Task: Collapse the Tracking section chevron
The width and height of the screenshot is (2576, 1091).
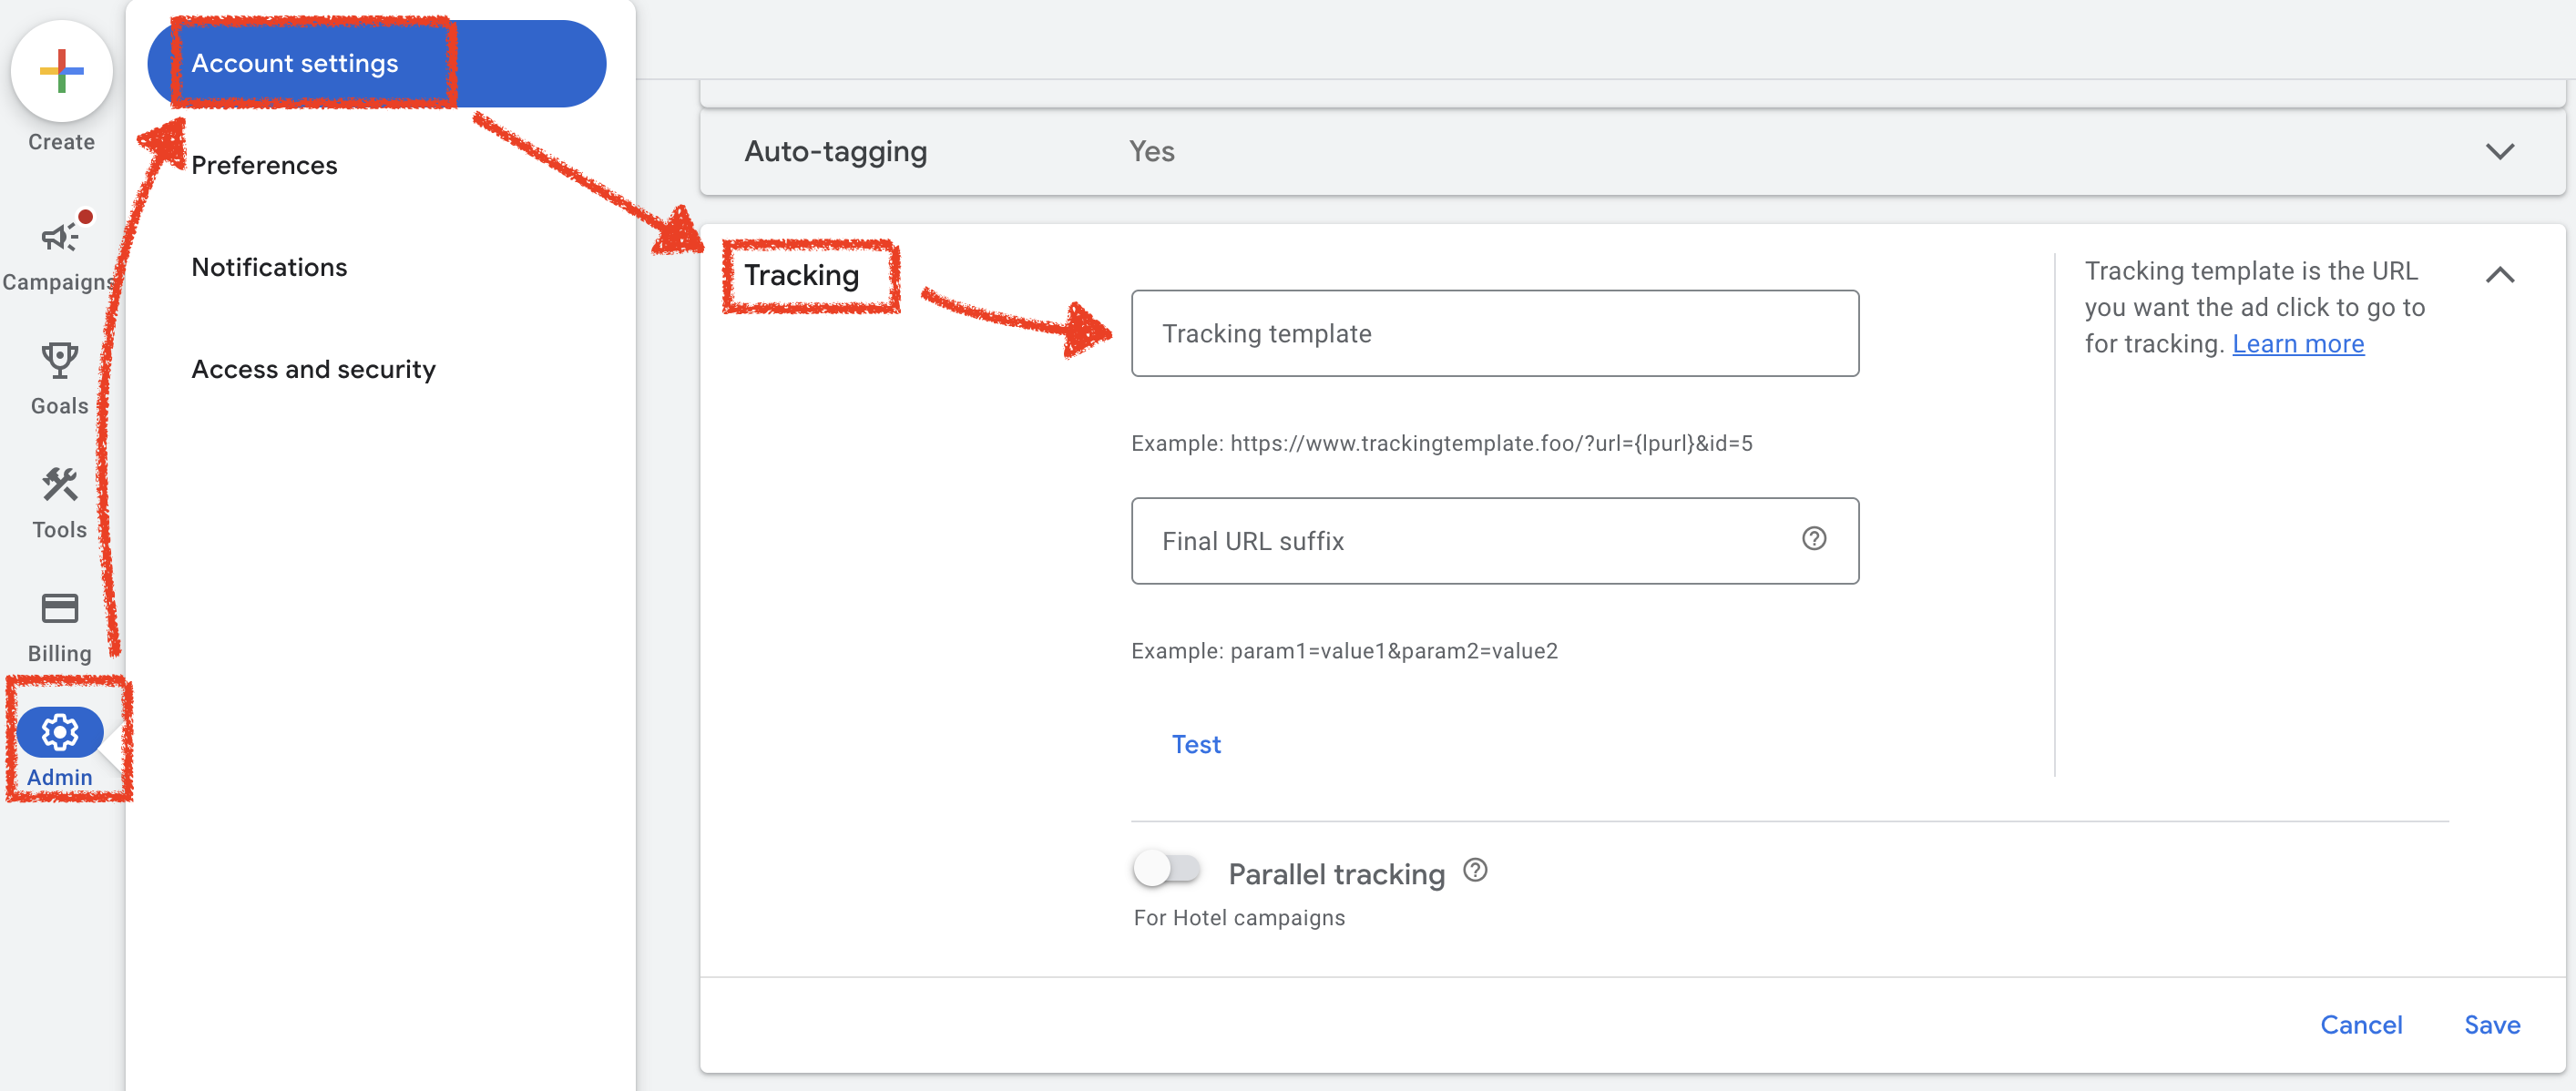Action: [x=2499, y=275]
